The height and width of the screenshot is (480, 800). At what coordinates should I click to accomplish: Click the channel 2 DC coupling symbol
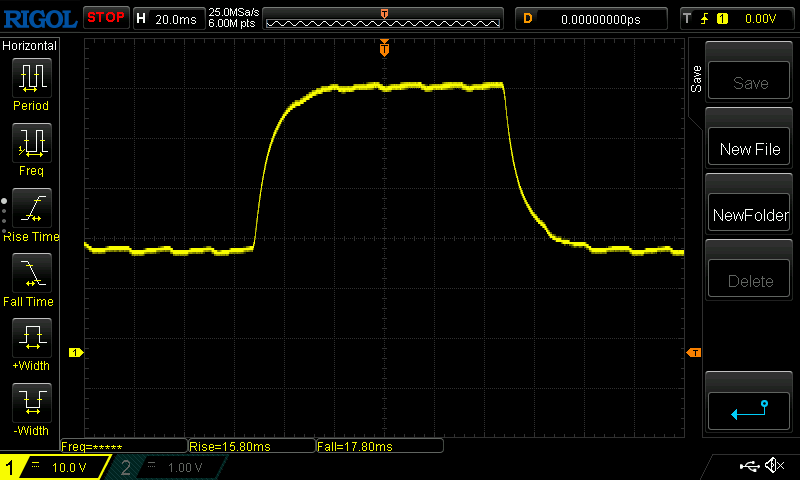[152, 464]
